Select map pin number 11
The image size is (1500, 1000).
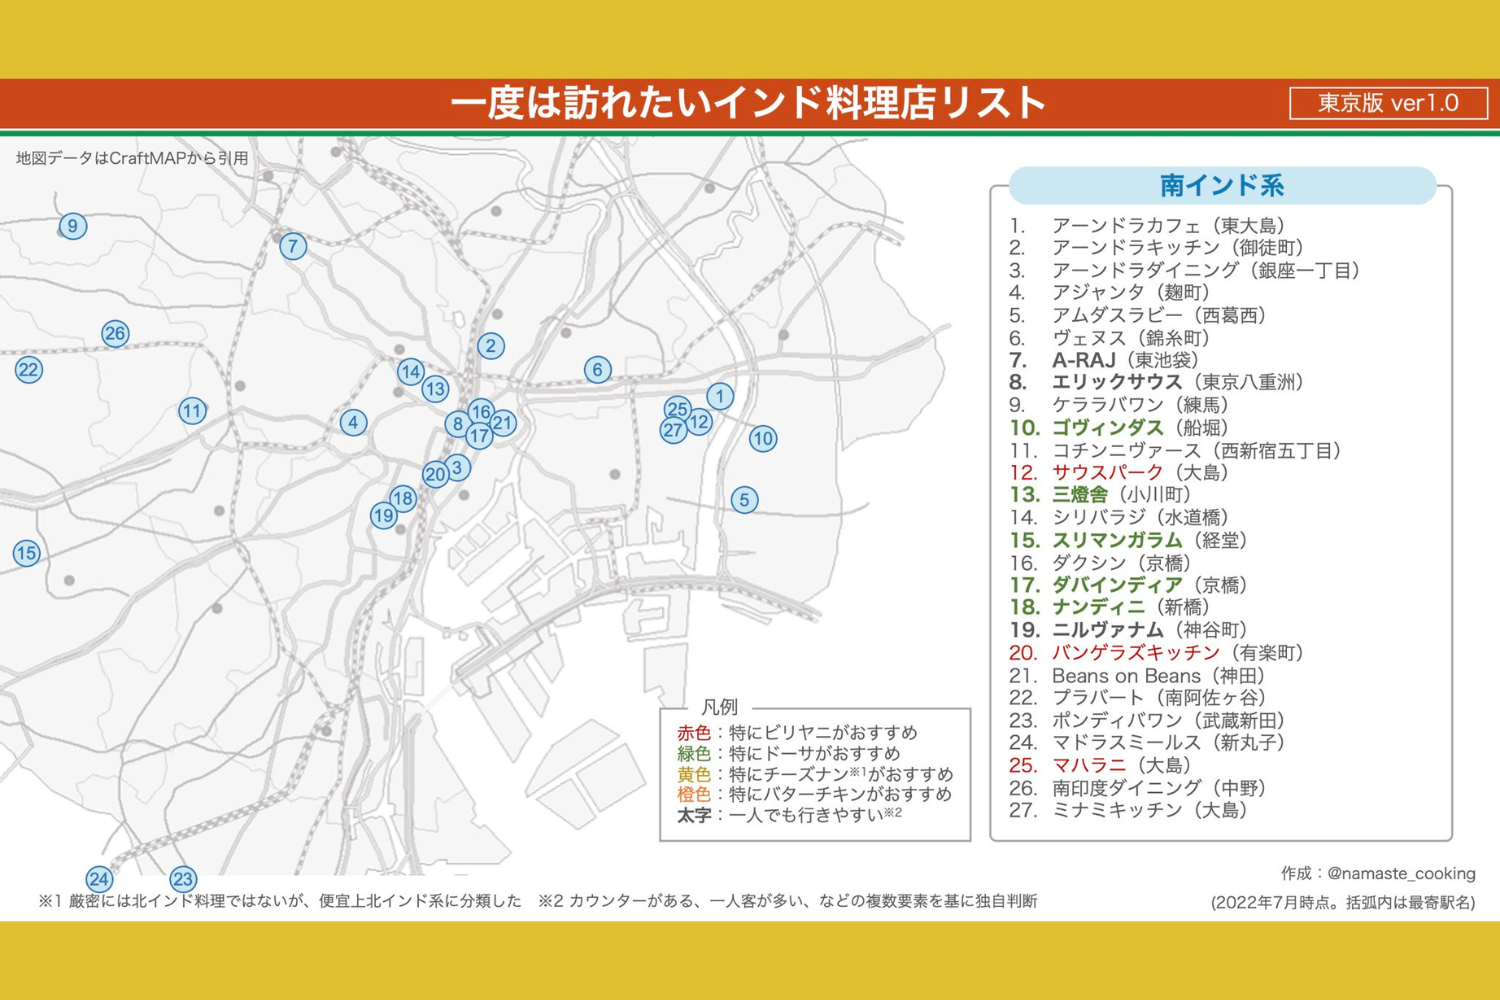(x=192, y=411)
